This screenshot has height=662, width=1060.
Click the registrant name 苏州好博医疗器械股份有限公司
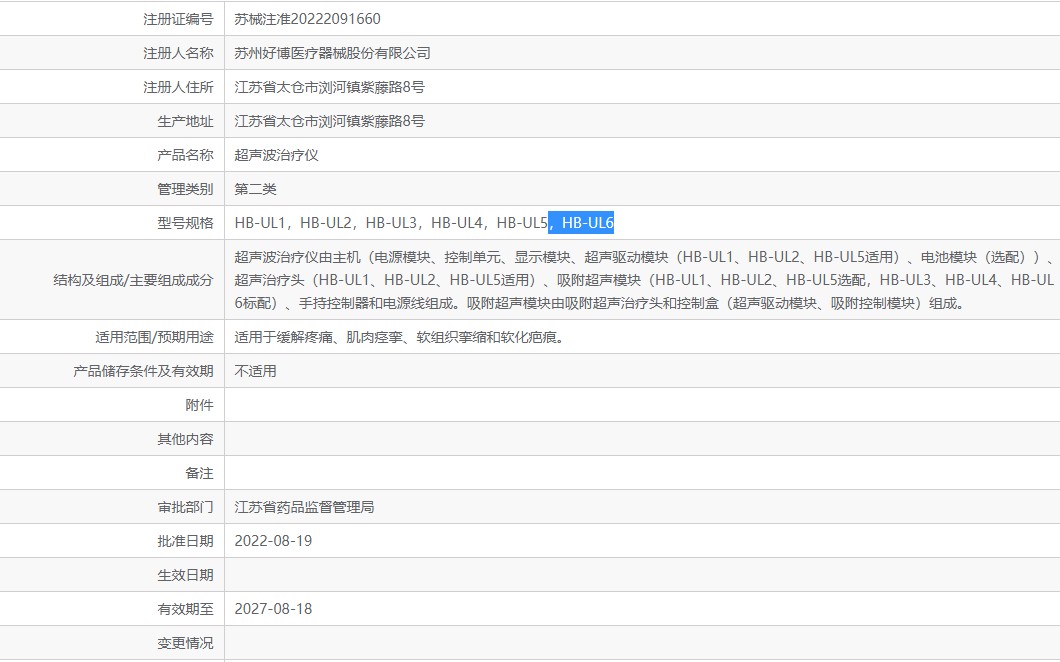332,53
